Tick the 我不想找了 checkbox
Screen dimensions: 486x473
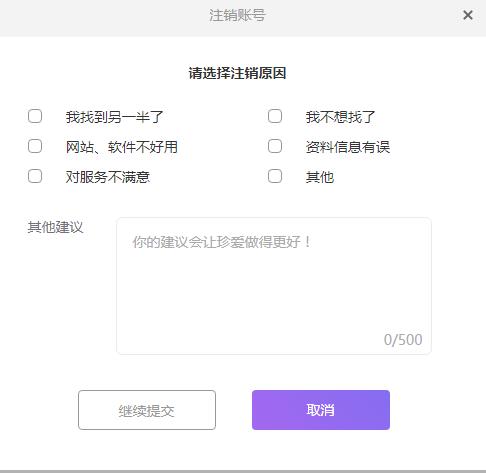tap(275, 116)
